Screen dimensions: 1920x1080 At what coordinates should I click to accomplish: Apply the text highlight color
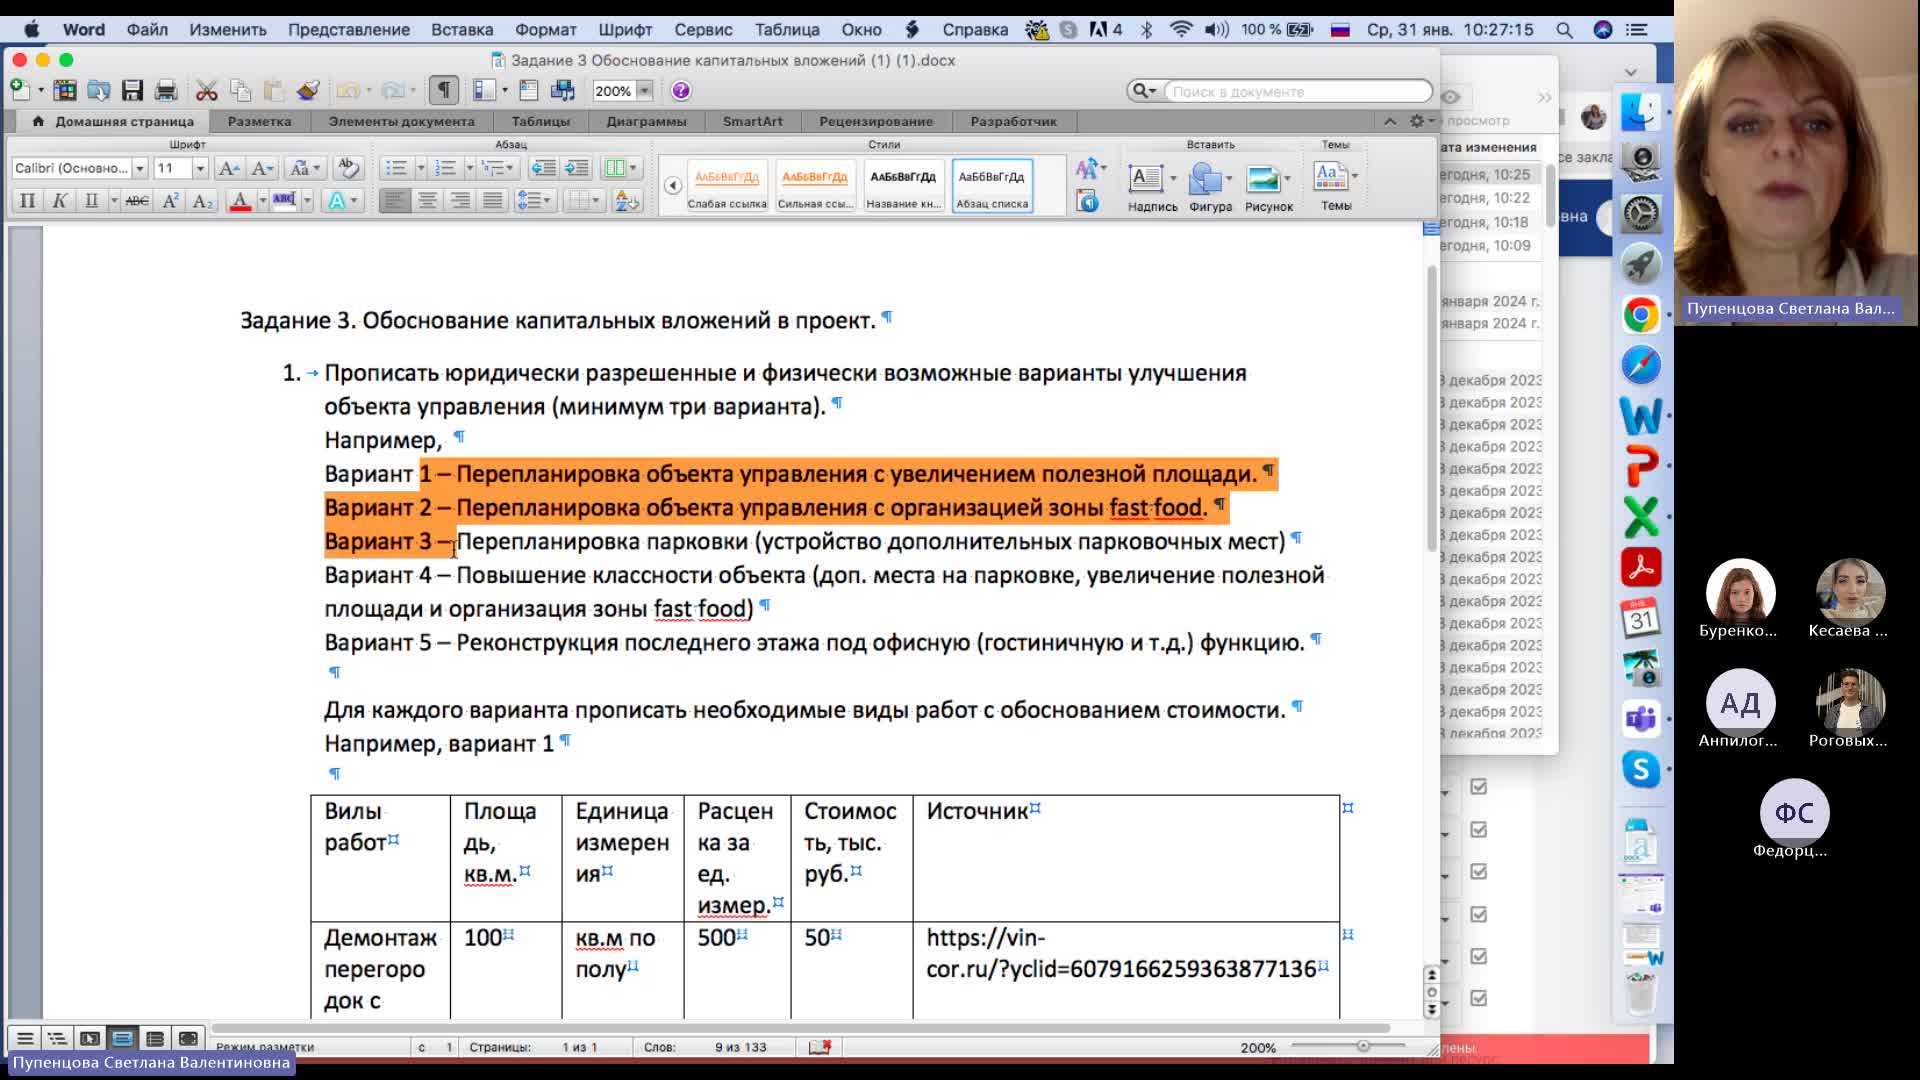pos(283,201)
